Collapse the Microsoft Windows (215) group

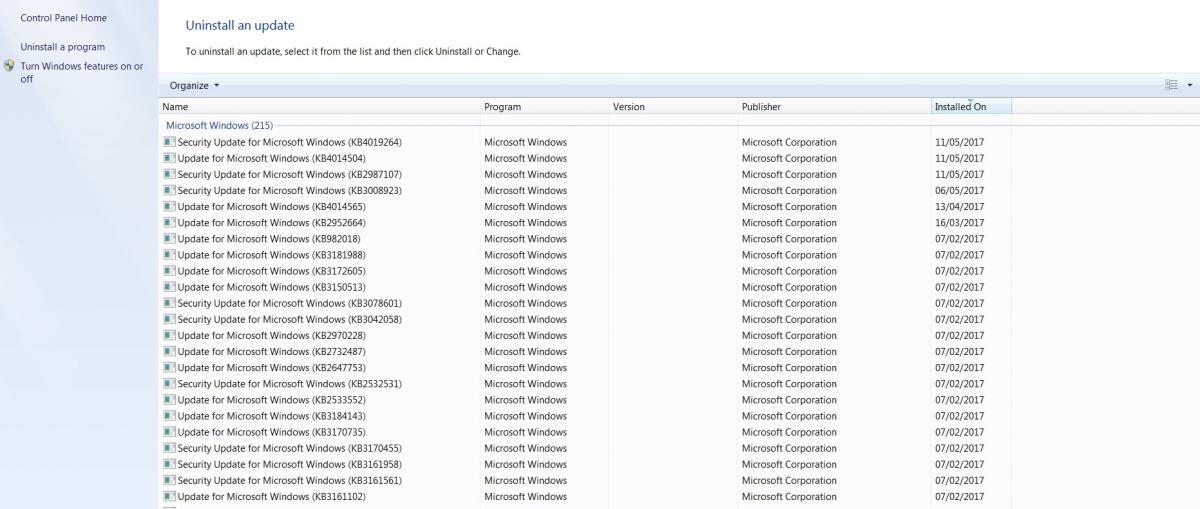219,125
